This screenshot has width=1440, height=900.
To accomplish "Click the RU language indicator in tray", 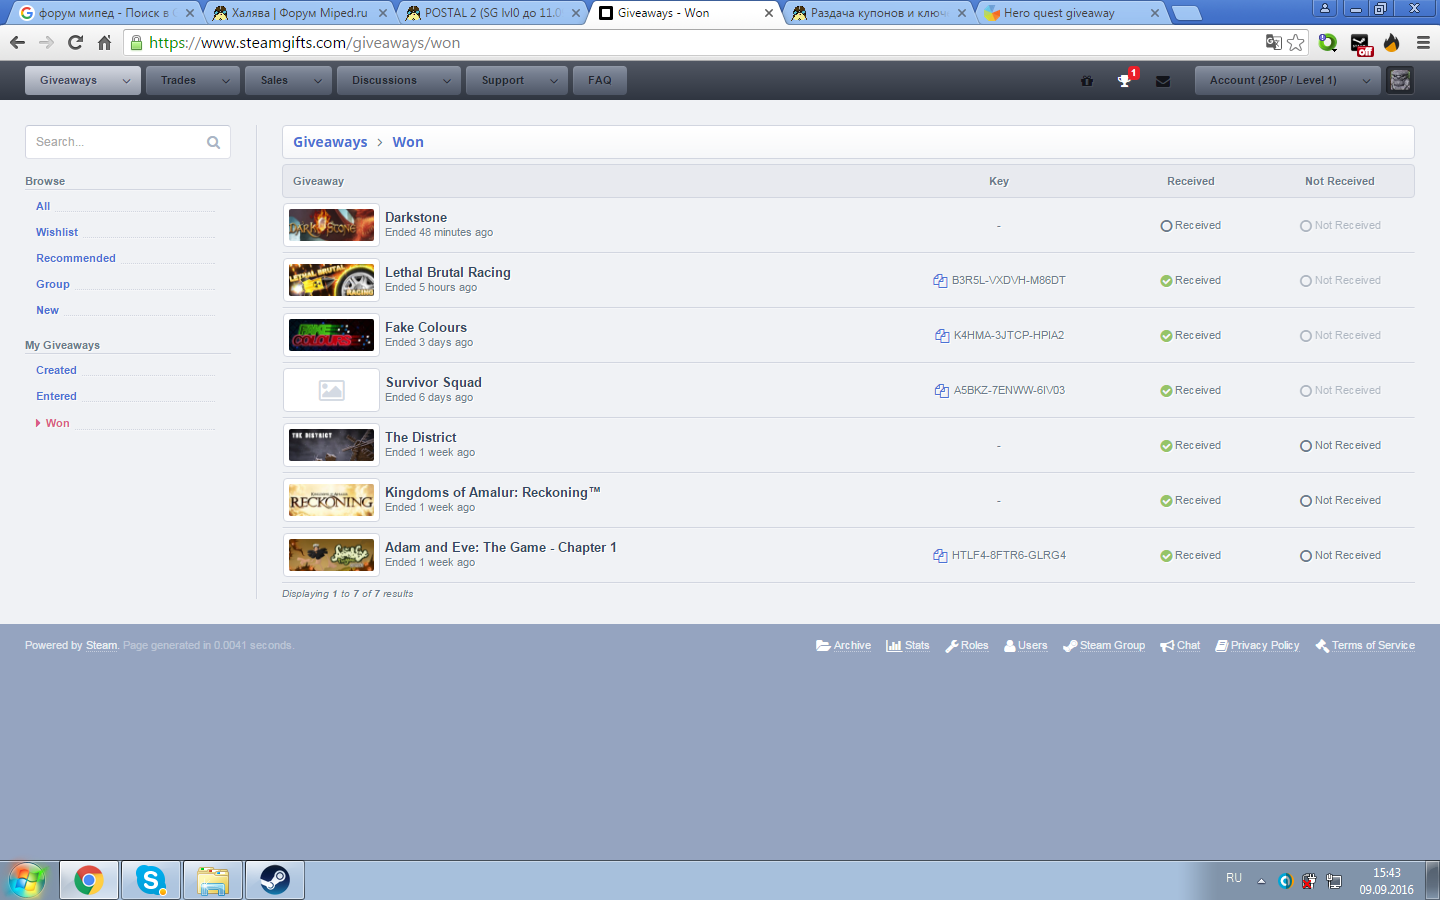I will coord(1234,878).
